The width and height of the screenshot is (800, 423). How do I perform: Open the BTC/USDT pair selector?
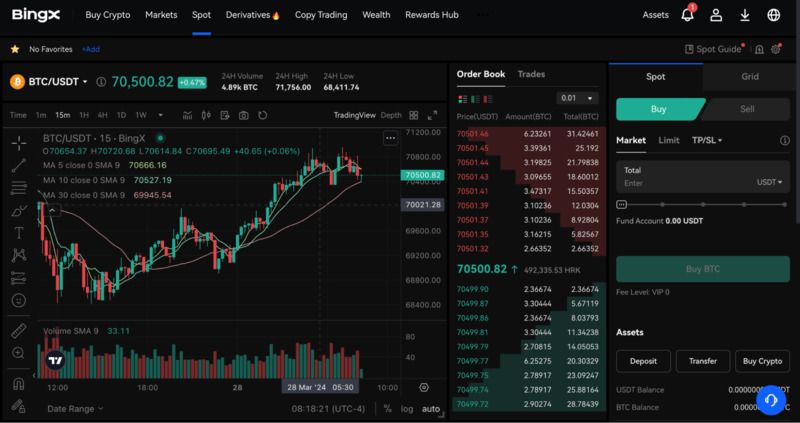tap(58, 82)
